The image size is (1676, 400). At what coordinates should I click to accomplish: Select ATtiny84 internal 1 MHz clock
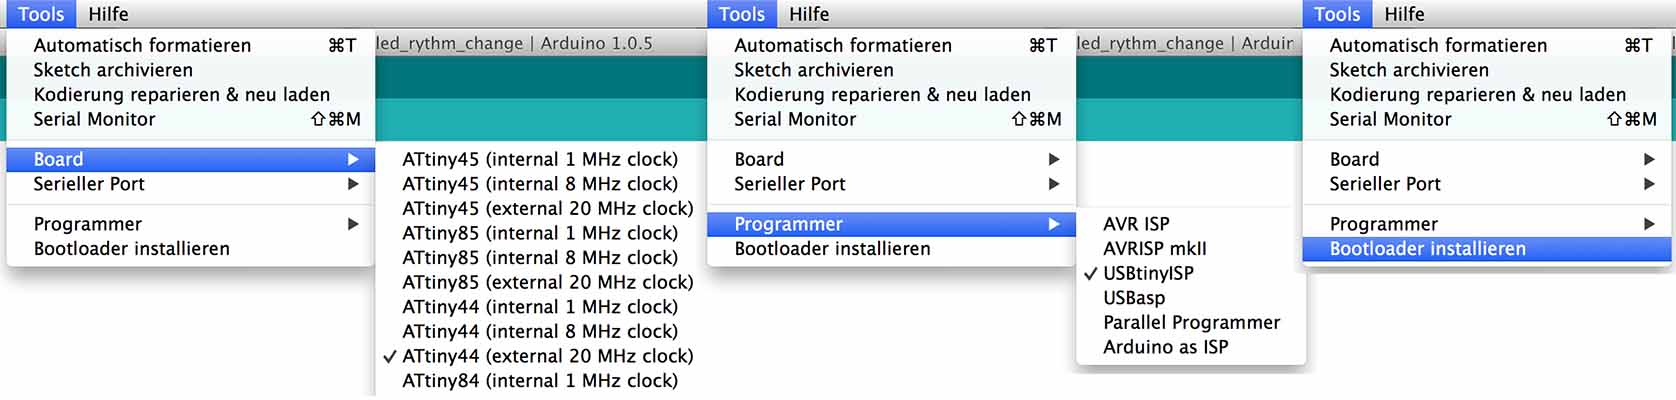pos(539,381)
